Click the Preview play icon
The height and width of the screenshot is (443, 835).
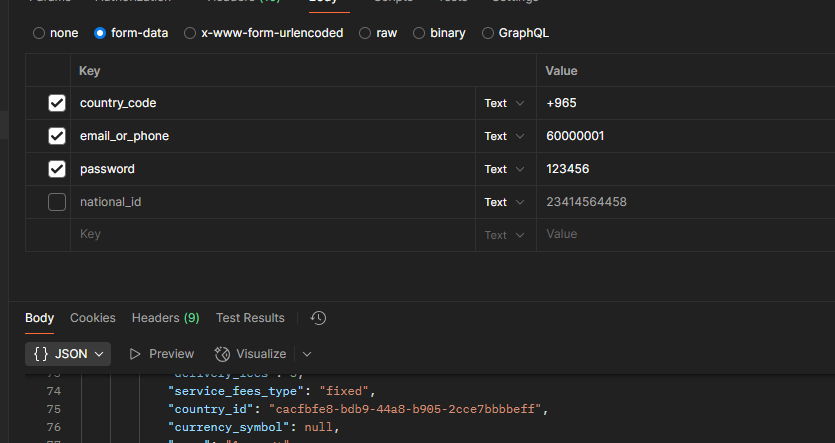tap(135, 354)
